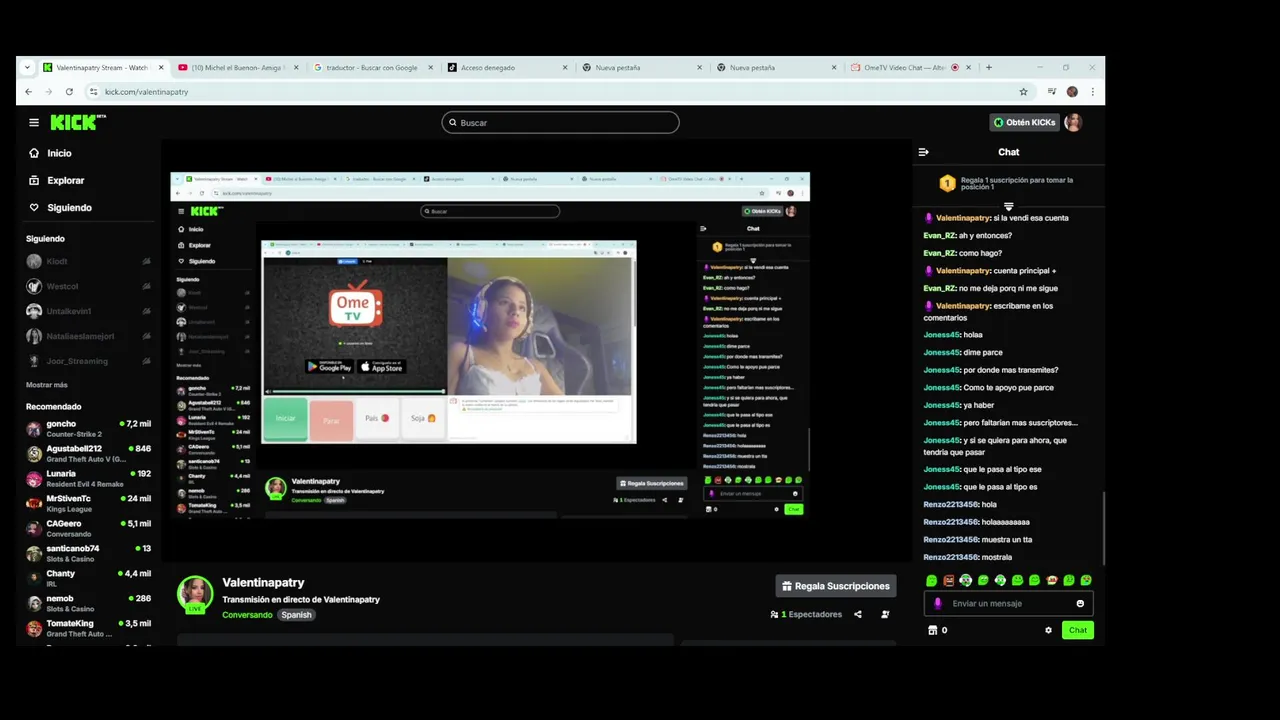Click the follow user icon
1280x720 pixels.
pos(885,614)
